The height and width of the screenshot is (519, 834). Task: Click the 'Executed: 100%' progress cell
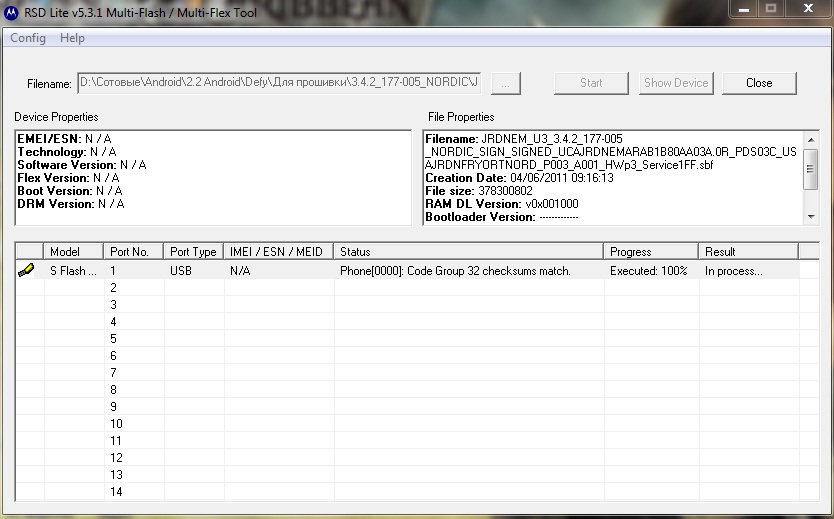(x=649, y=271)
